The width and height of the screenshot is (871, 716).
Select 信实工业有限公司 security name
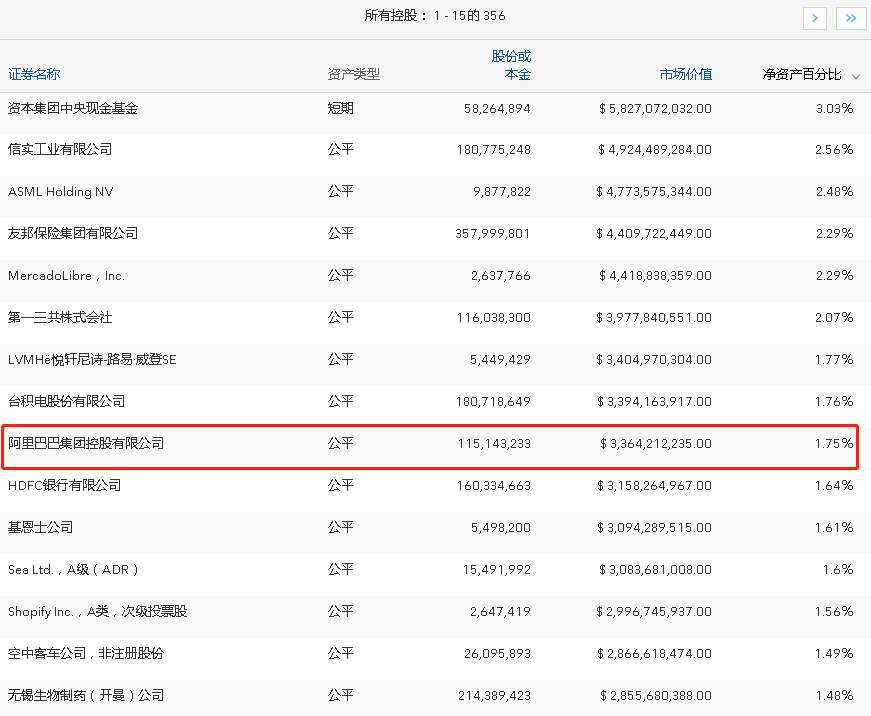point(60,149)
